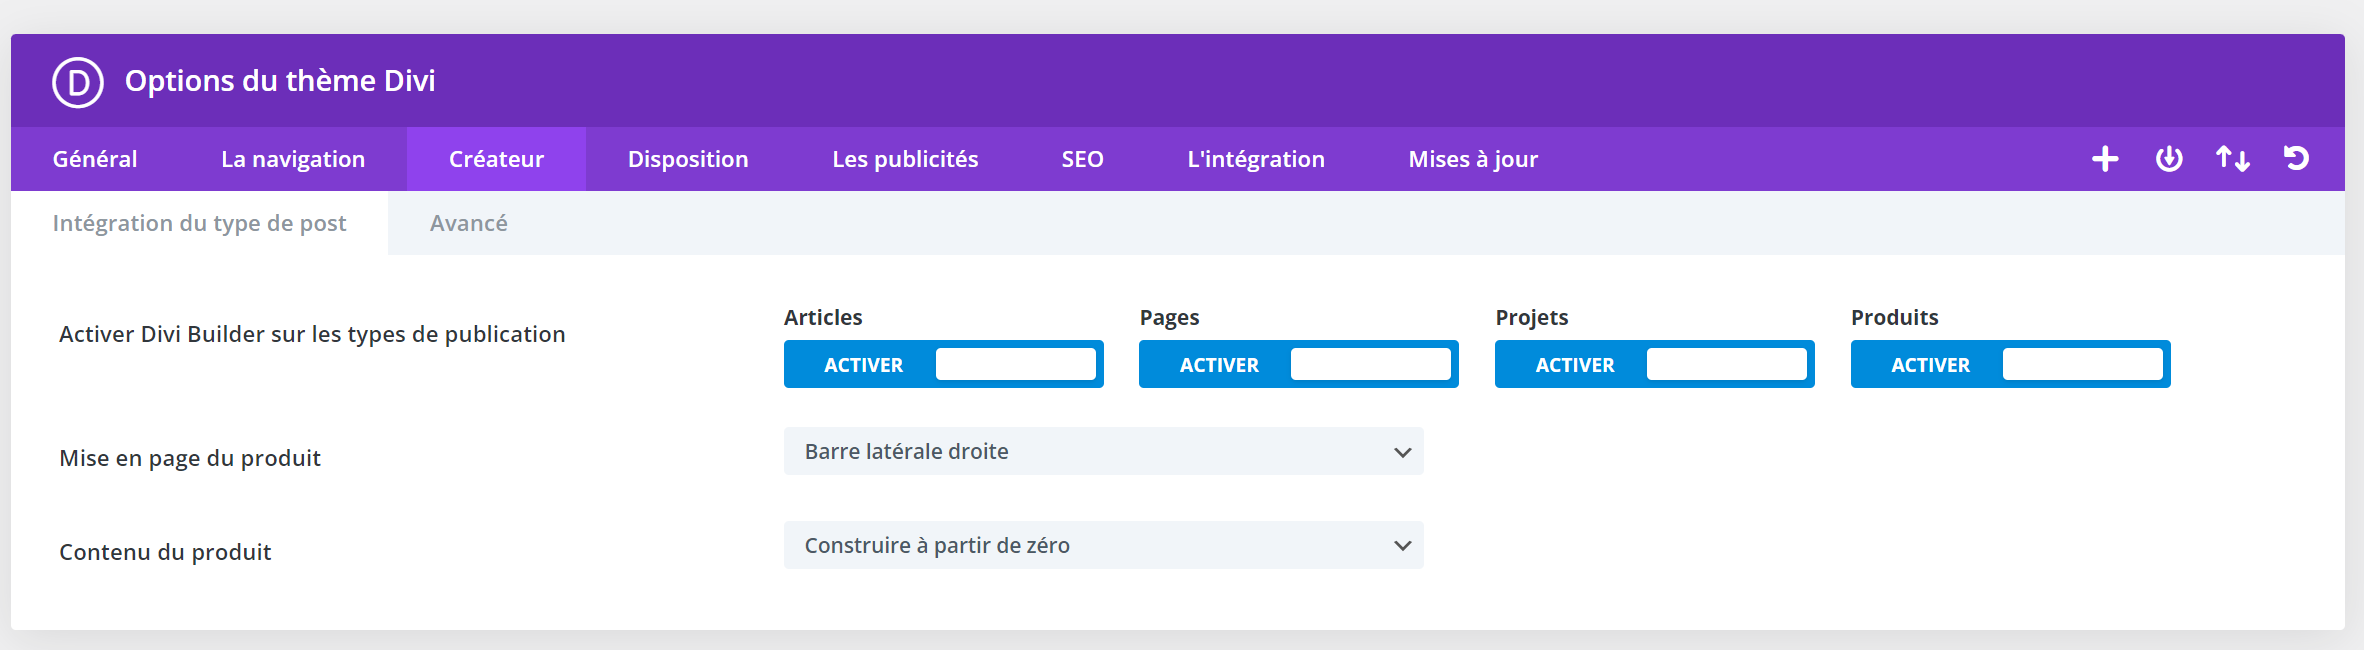This screenshot has width=2364, height=650.
Task: Toggle Divi Builder for Pages
Action: point(1299,364)
